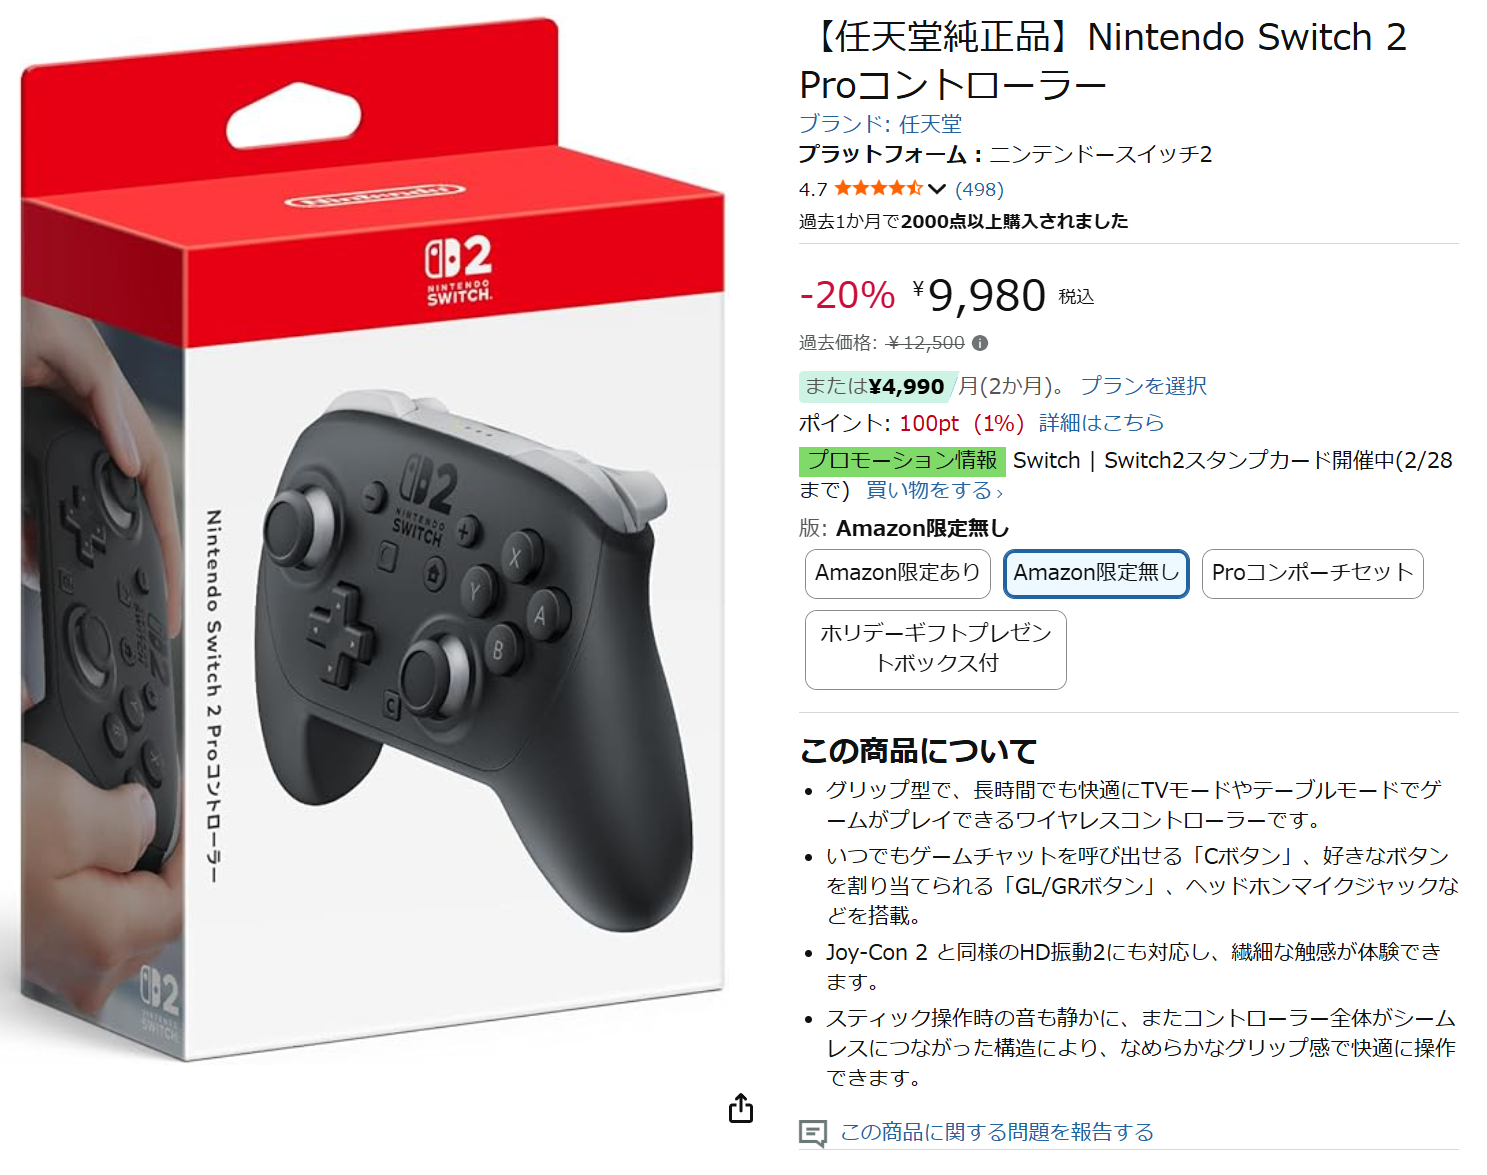Click the product title Nintendo Switch 2 Proコントローラー
This screenshot has width=1487, height=1175.
click(x=1103, y=61)
